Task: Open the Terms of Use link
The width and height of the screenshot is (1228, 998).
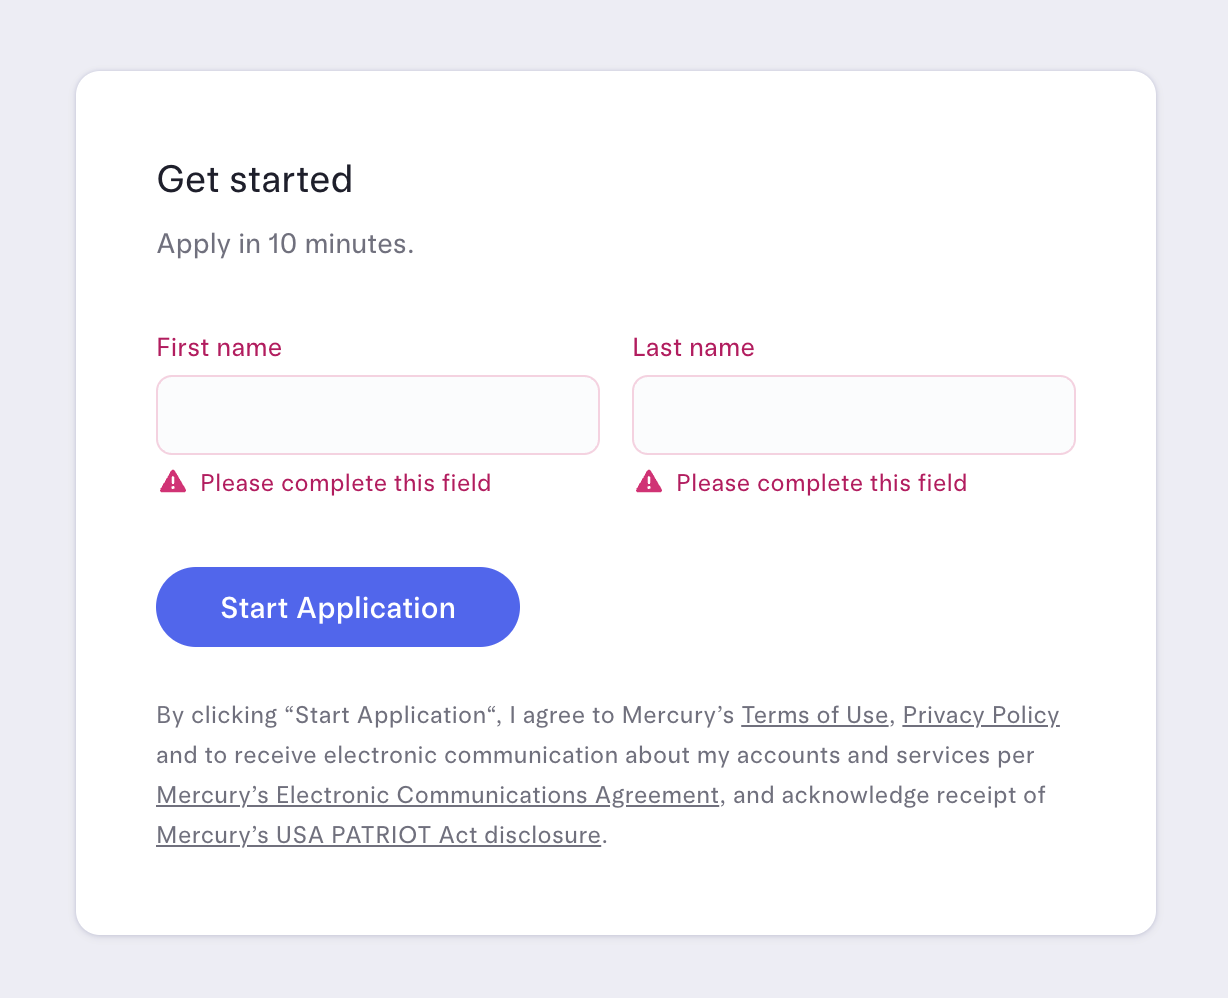Action: pos(814,715)
